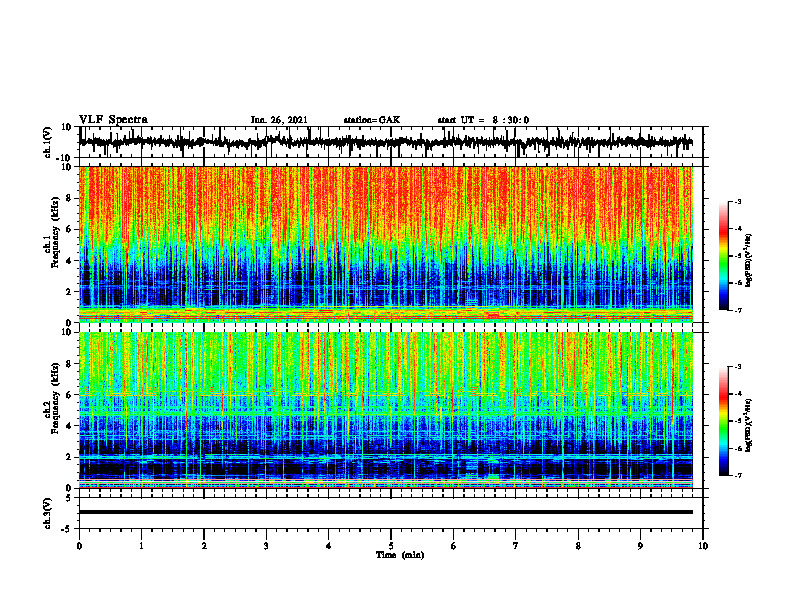
Task: Click the ch.2 colorbar log(PSD) unit label
Action: (x=749, y=425)
